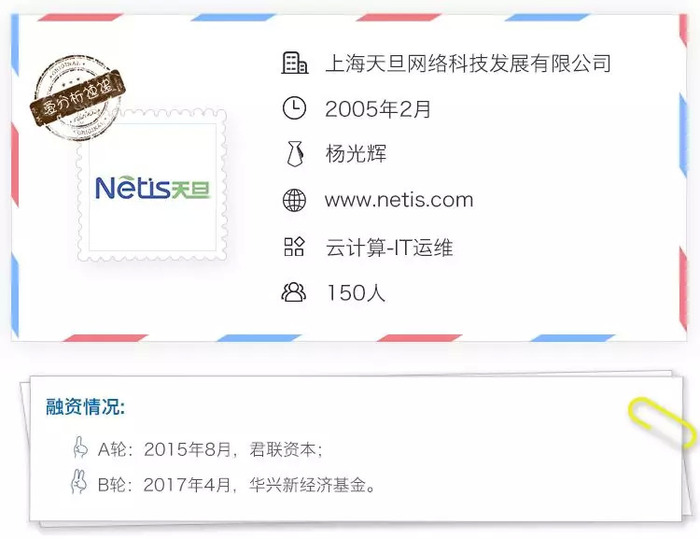The width and height of the screenshot is (700, 539).
Task: Select company name 上海天旦网络科技发展有限公司
Action: (x=468, y=63)
